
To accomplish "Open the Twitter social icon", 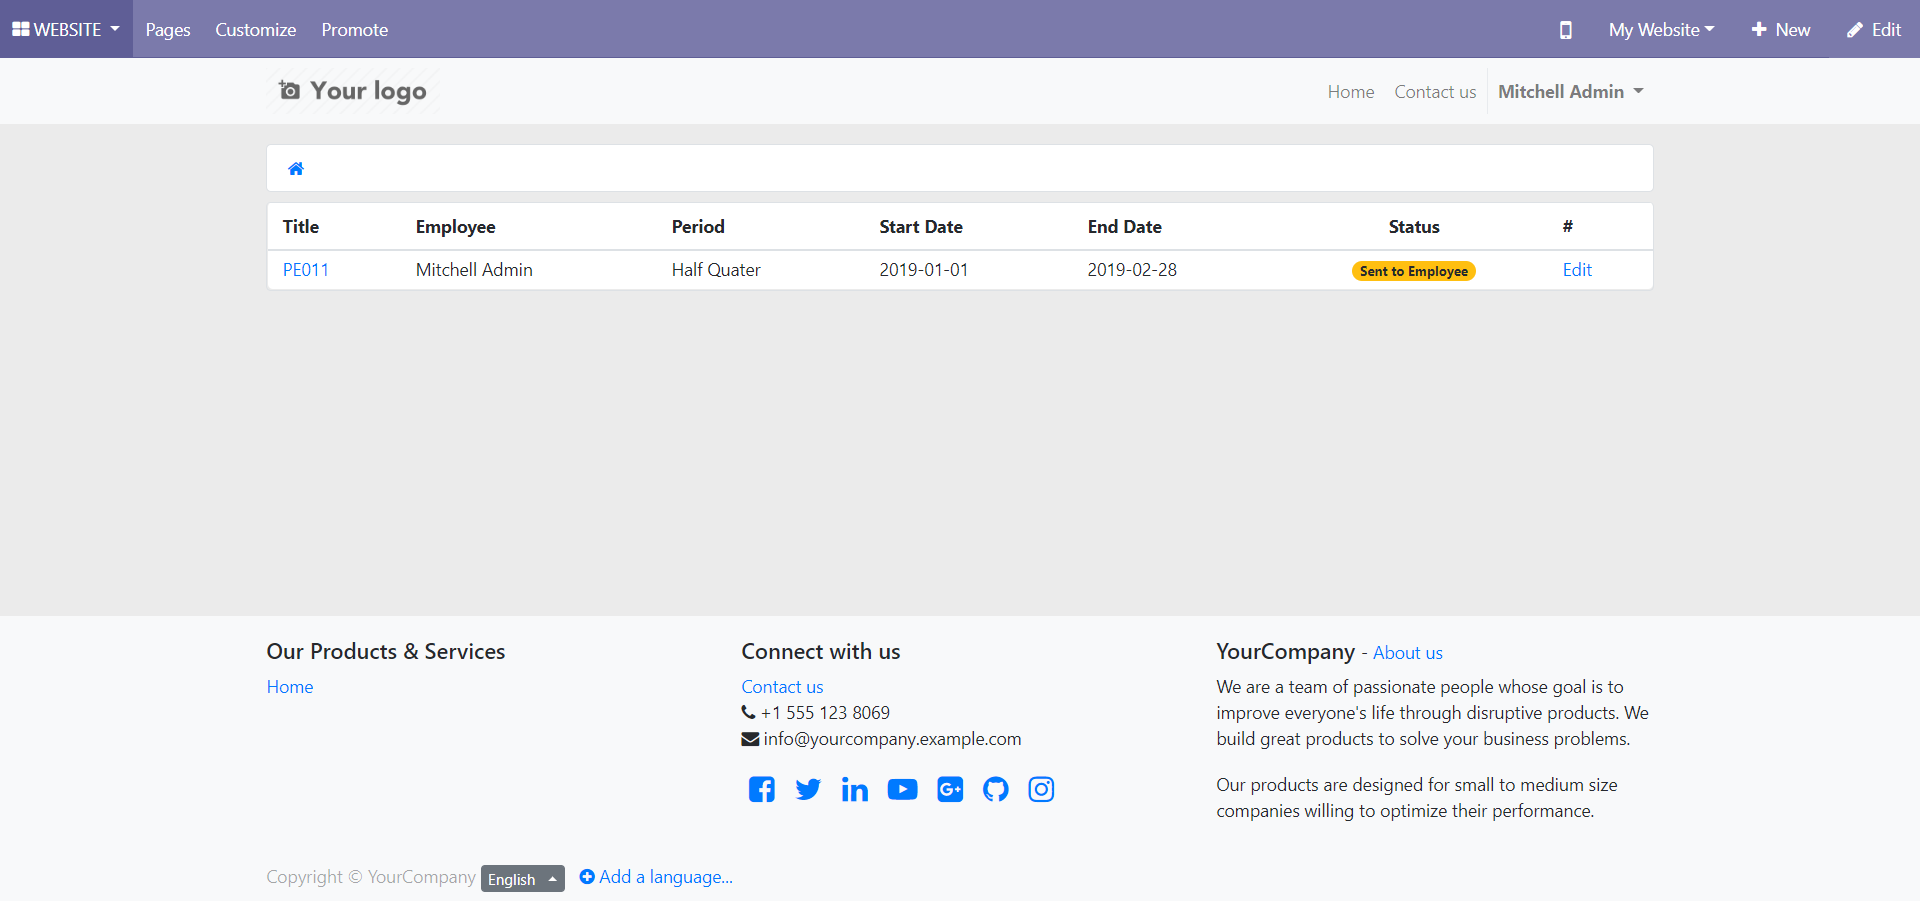I will [808, 790].
